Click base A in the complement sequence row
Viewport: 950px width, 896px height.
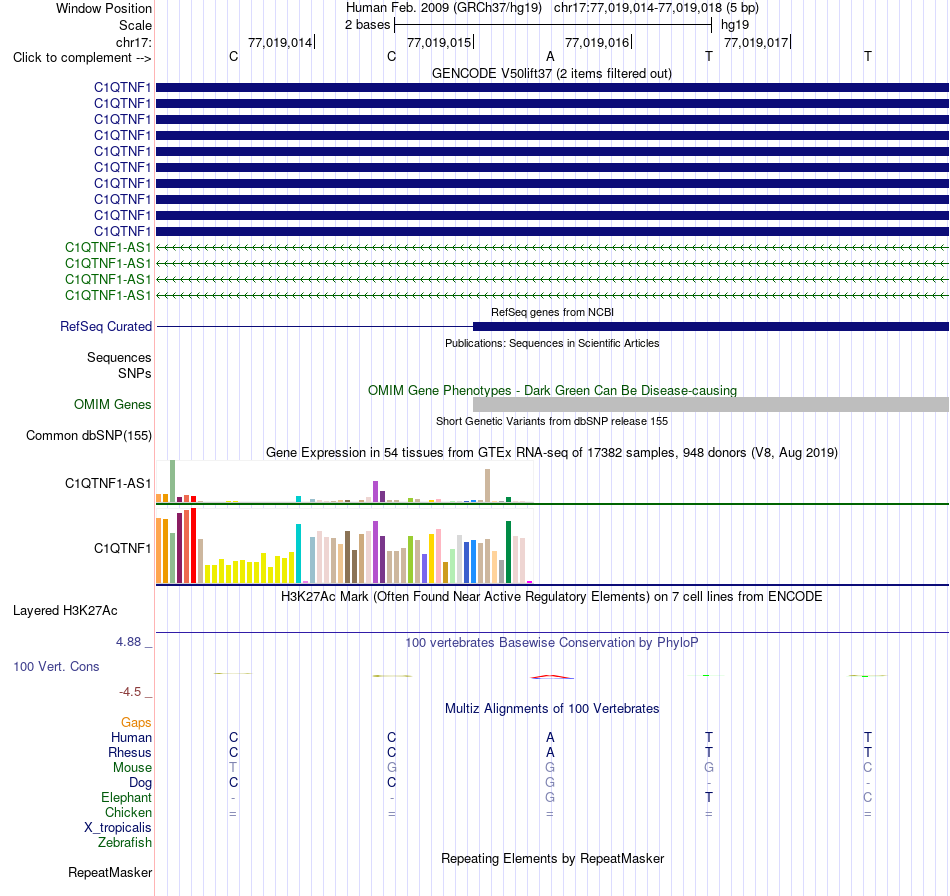550,56
